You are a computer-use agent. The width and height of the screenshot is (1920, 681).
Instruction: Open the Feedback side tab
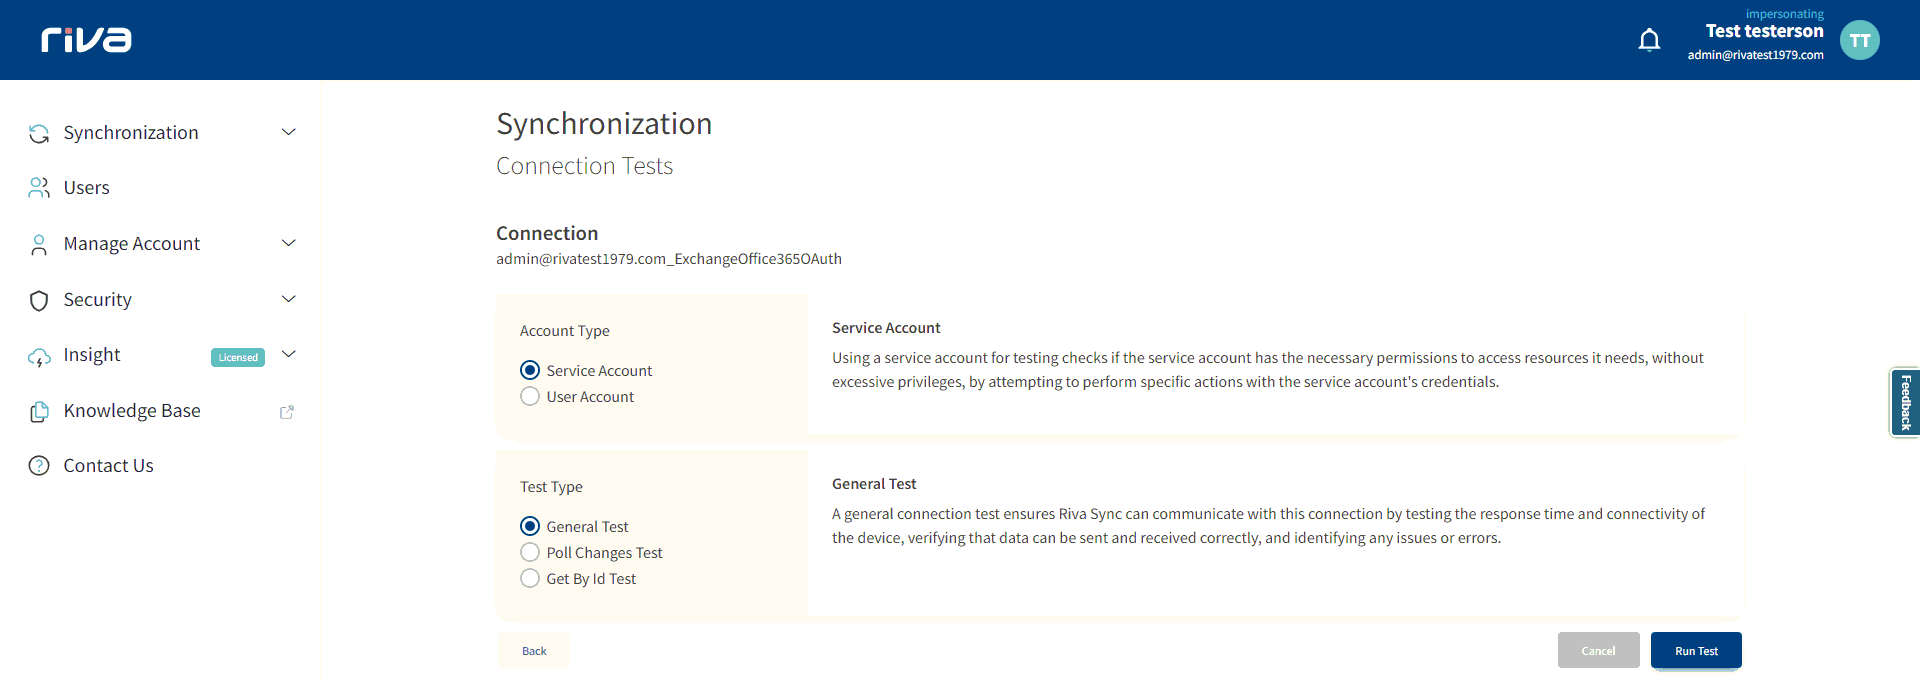[x=1905, y=403]
